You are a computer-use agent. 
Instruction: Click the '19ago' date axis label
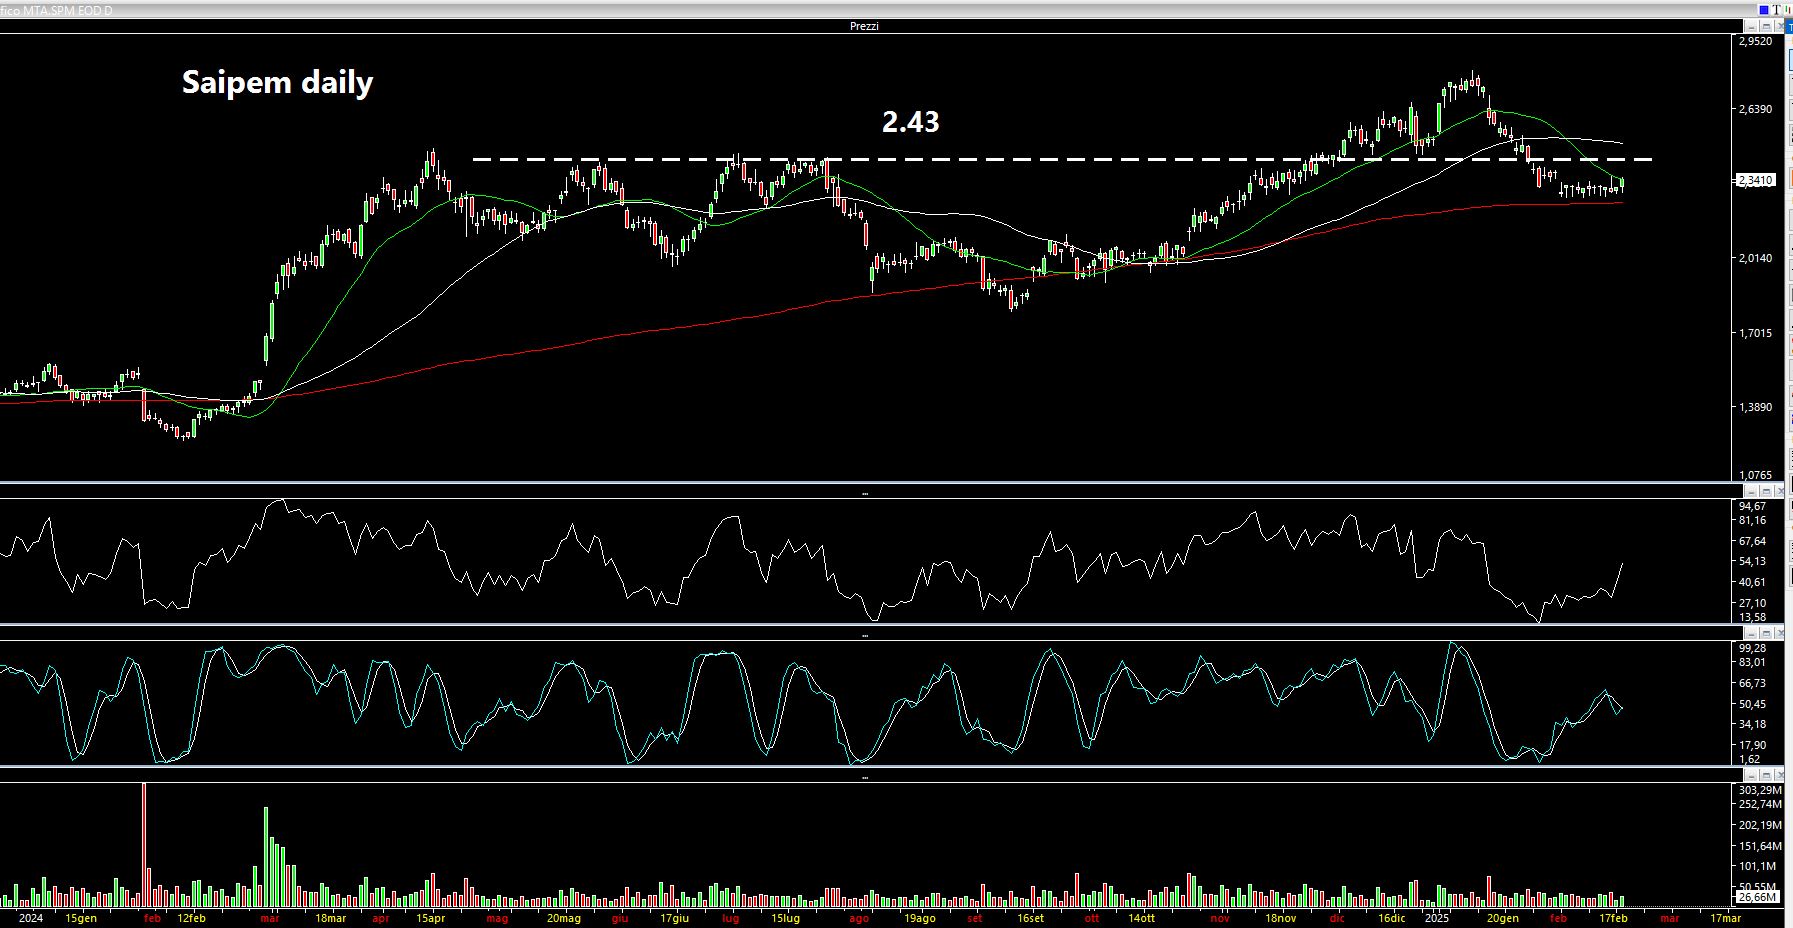pos(920,918)
